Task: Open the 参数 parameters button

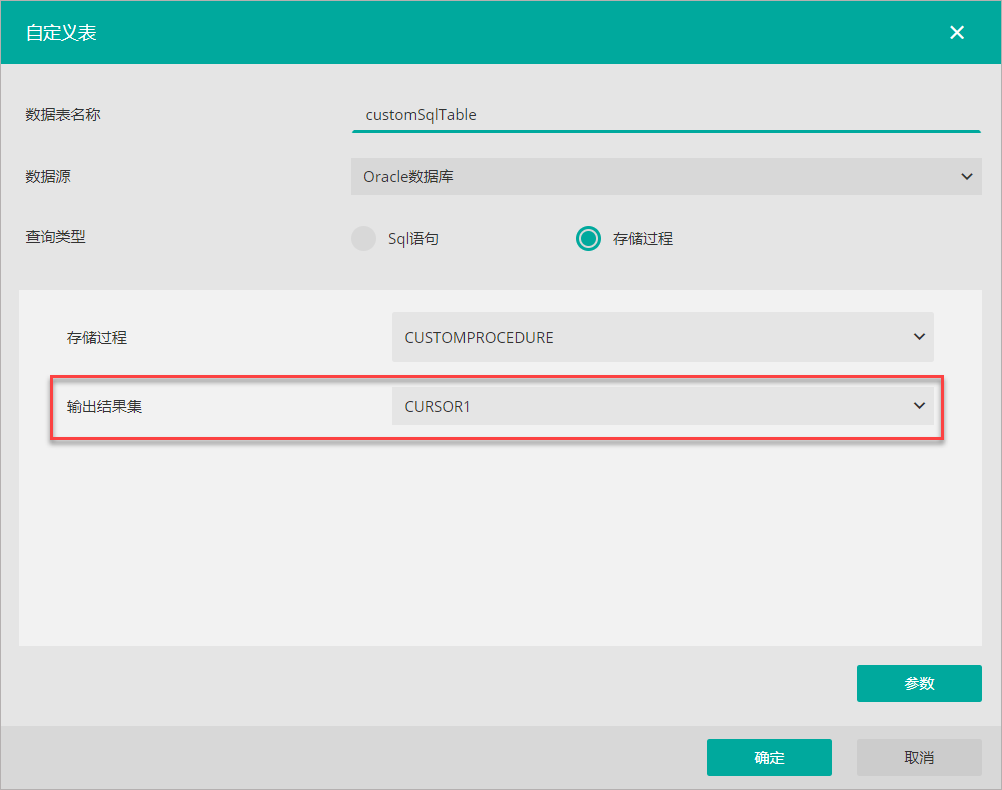Action: (919, 684)
